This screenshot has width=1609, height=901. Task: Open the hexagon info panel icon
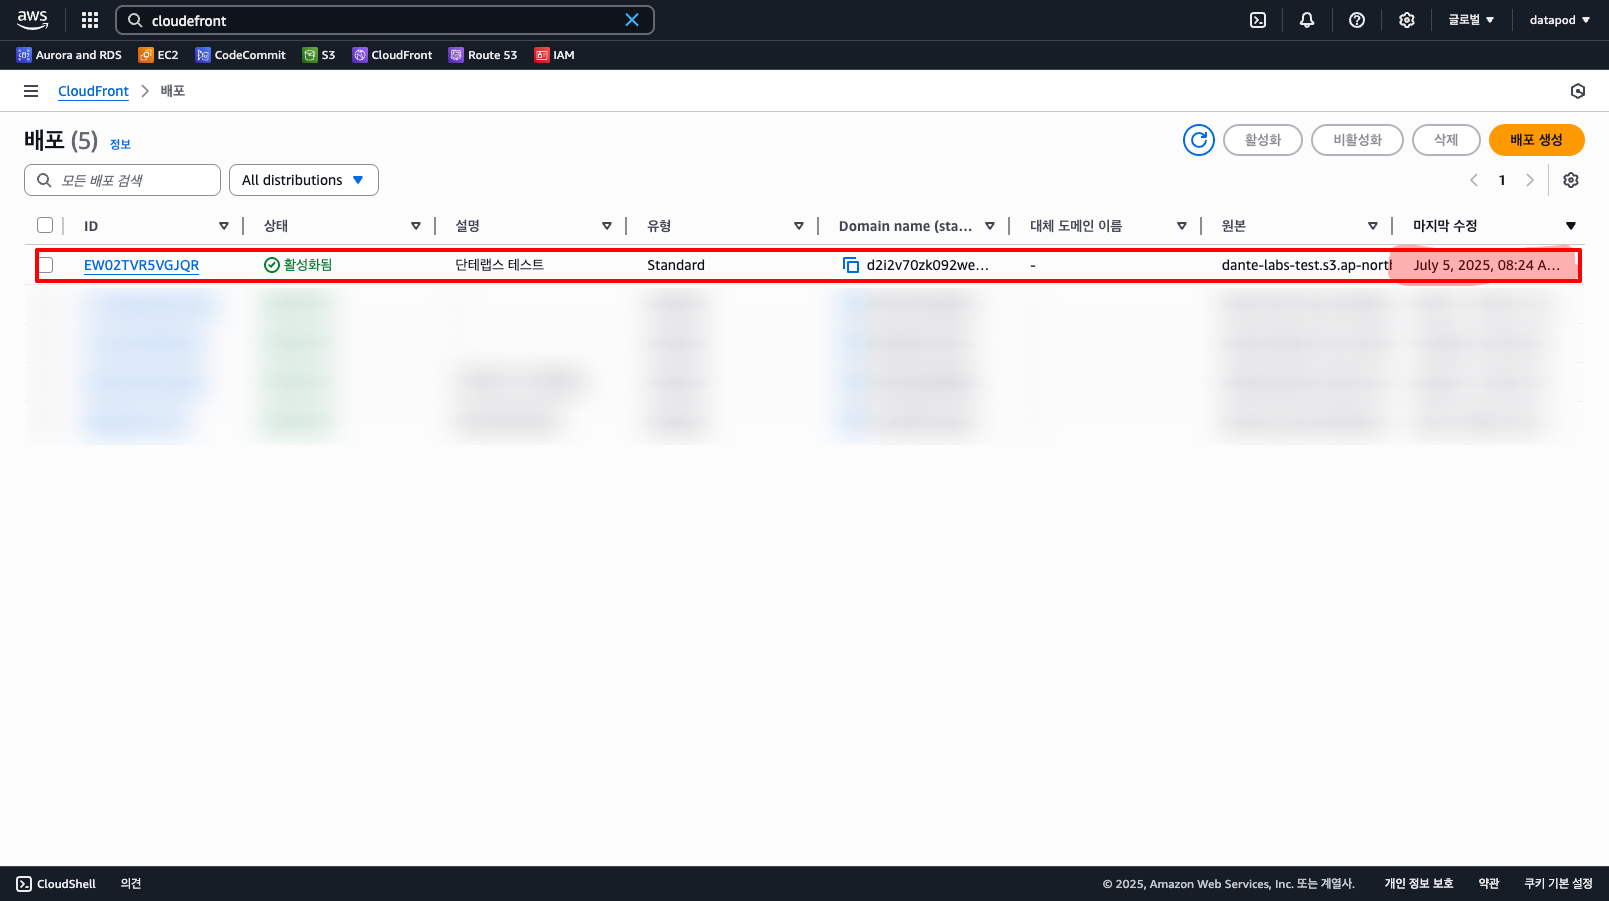(1578, 91)
